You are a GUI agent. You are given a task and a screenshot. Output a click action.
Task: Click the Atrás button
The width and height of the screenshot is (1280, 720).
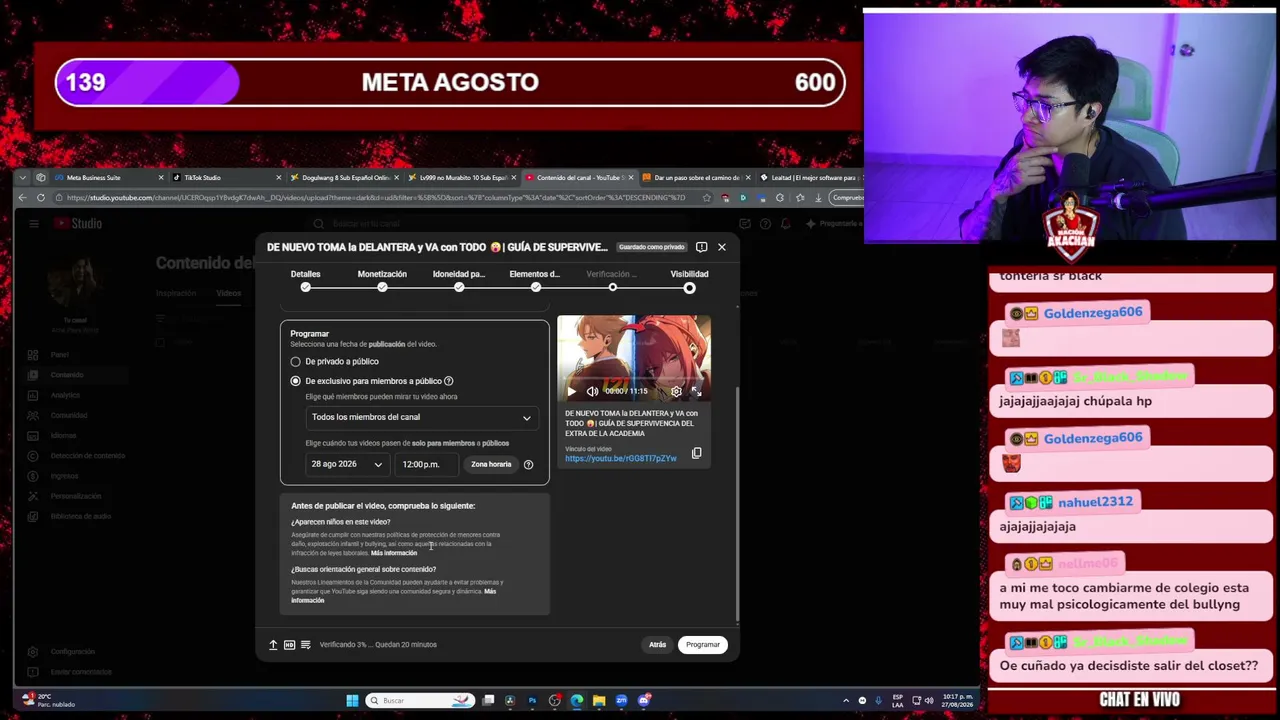pos(657,645)
